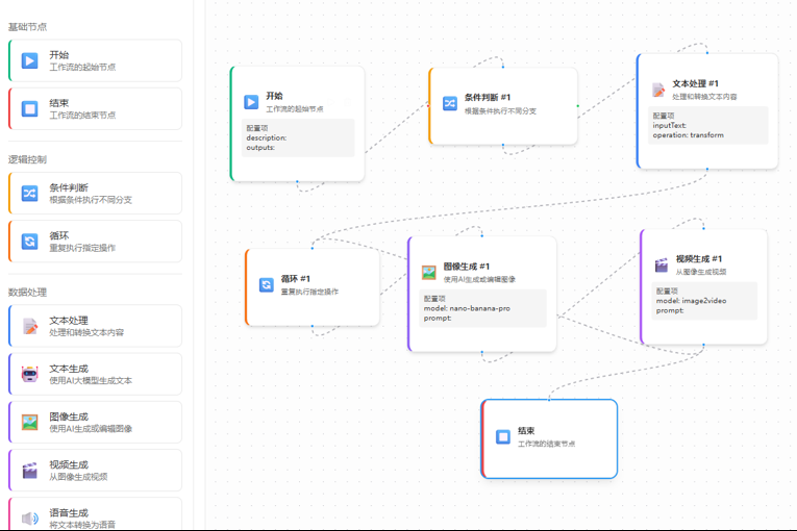Click the config box in the 图像生成 #1 node
The image size is (797, 531).
pyautogui.click(x=482, y=308)
